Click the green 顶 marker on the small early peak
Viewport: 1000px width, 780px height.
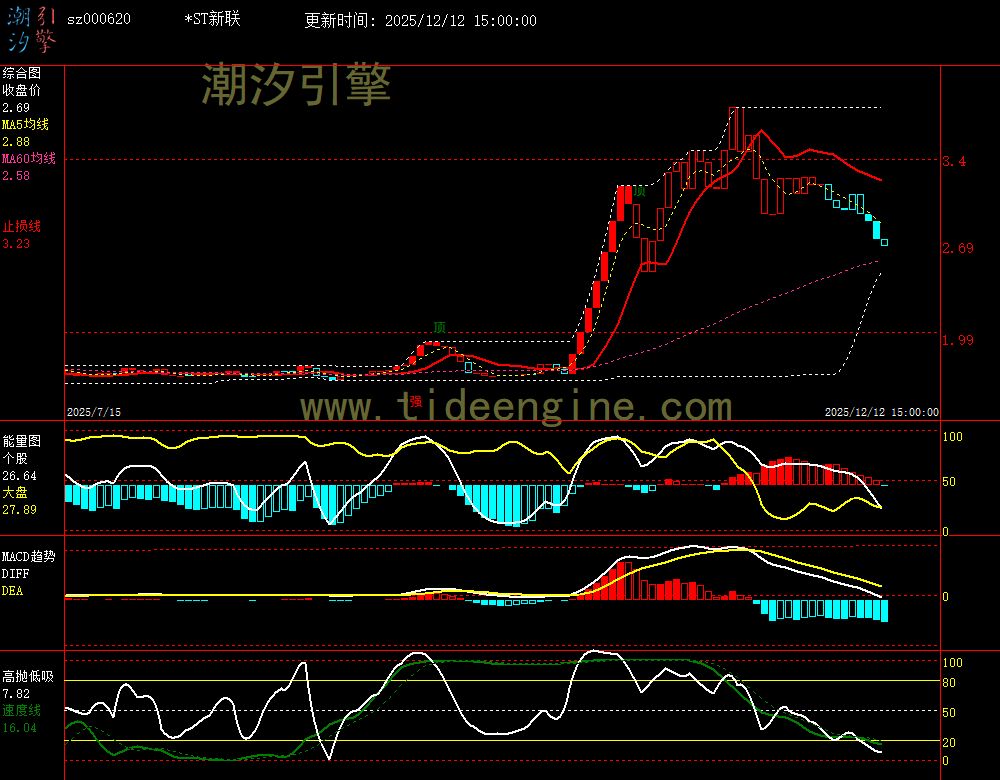[x=439, y=328]
